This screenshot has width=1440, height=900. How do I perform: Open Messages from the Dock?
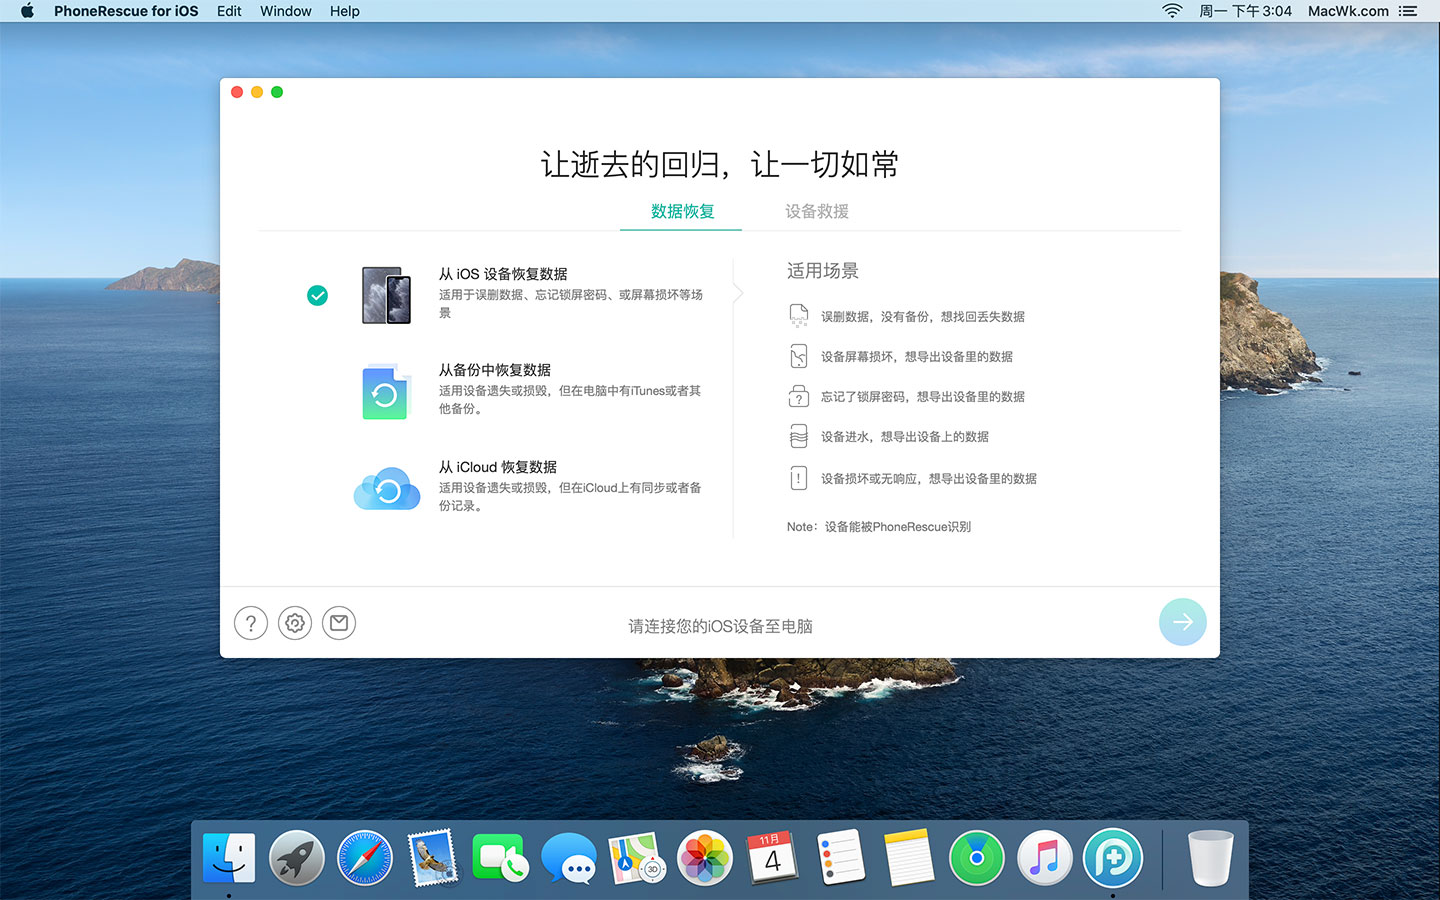[568, 858]
